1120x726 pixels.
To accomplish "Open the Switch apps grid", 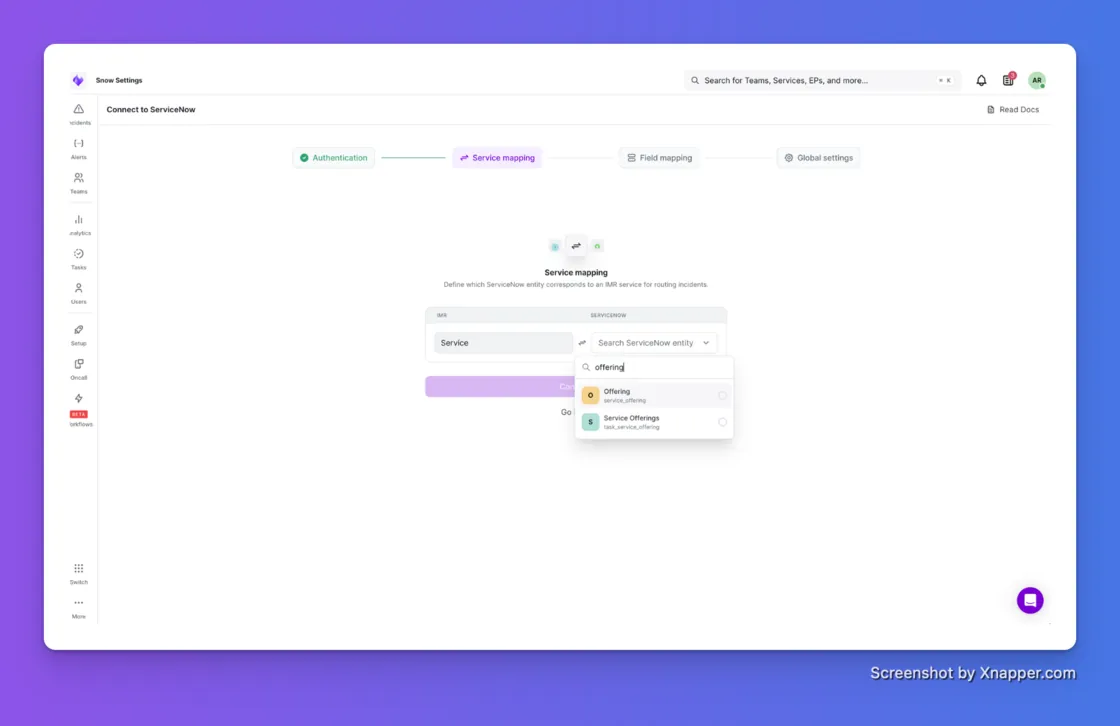I will [79, 573].
